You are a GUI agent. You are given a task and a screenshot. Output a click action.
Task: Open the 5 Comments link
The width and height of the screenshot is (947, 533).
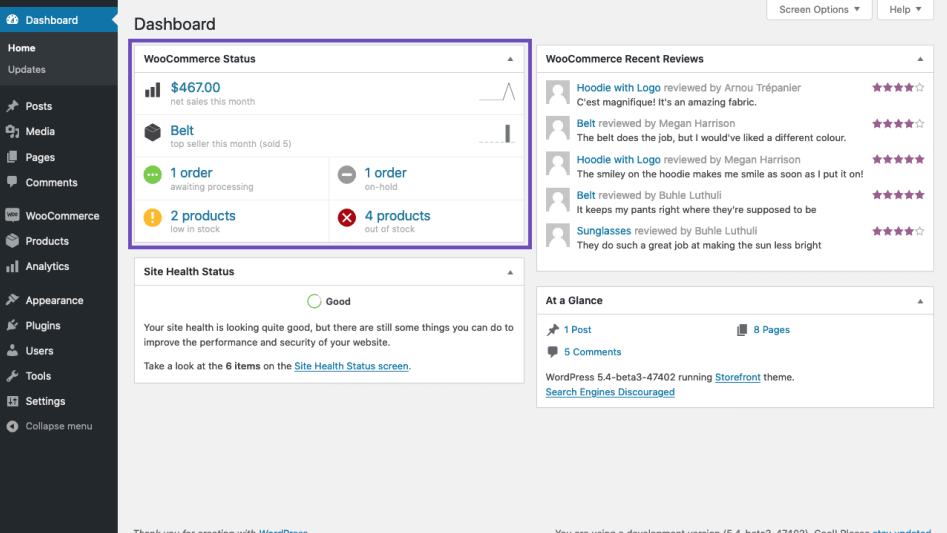pos(592,352)
